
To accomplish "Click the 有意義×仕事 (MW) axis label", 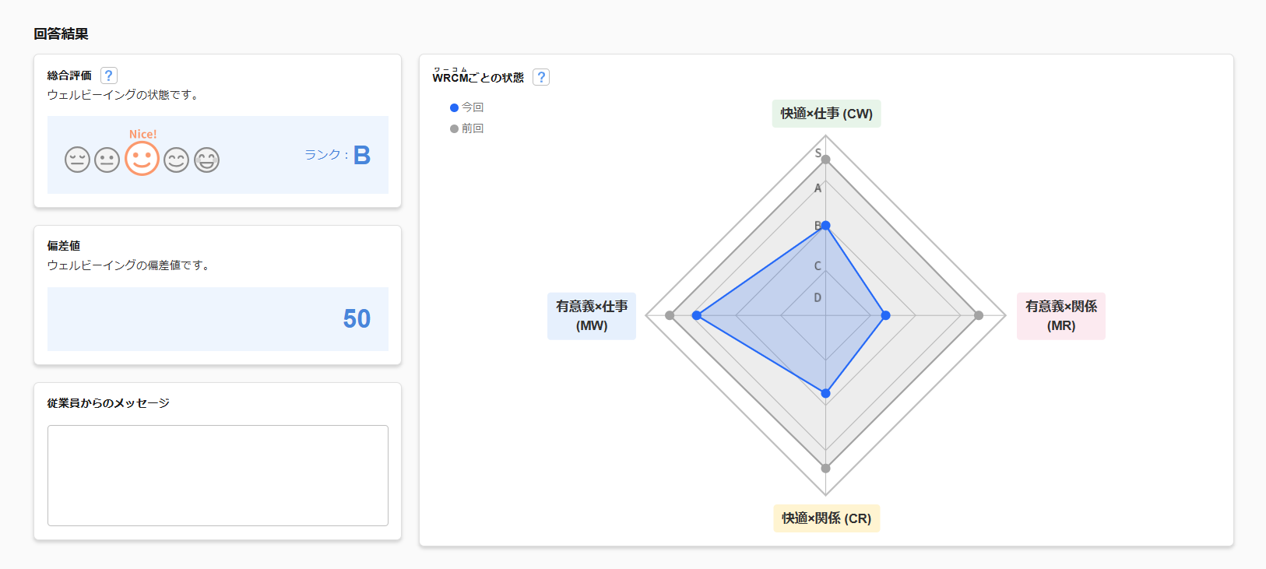I will click(x=592, y=316).
